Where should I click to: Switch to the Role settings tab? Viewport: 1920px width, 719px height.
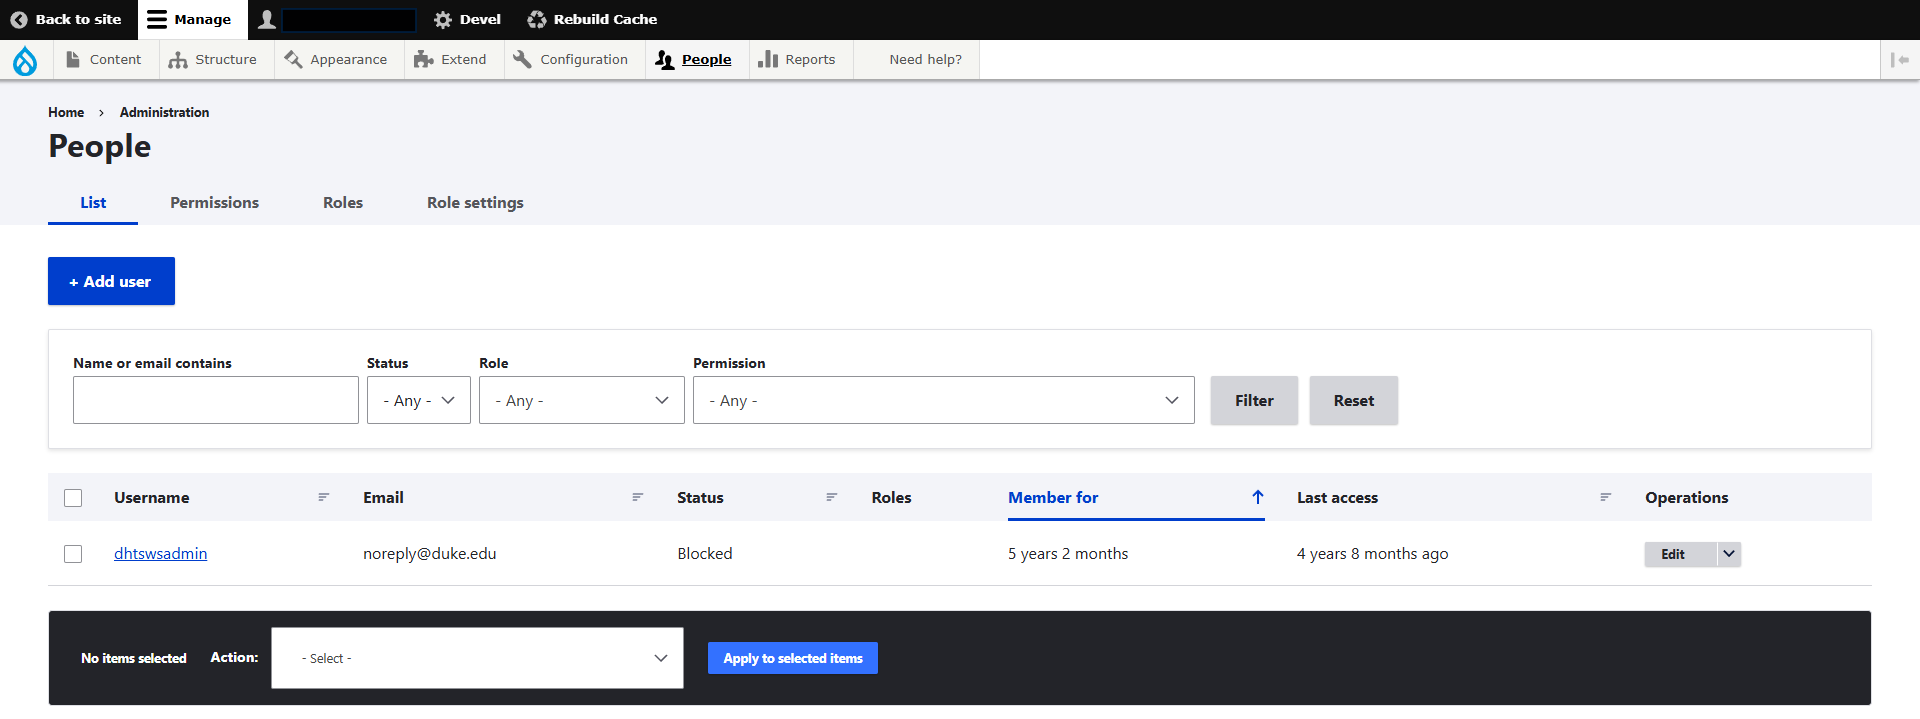[475, 202]
